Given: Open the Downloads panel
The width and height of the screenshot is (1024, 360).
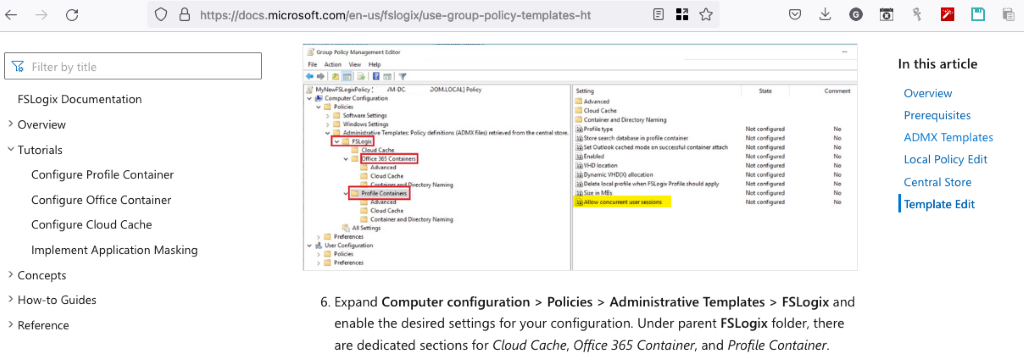Looking at the screenshot, I should 825,14.
